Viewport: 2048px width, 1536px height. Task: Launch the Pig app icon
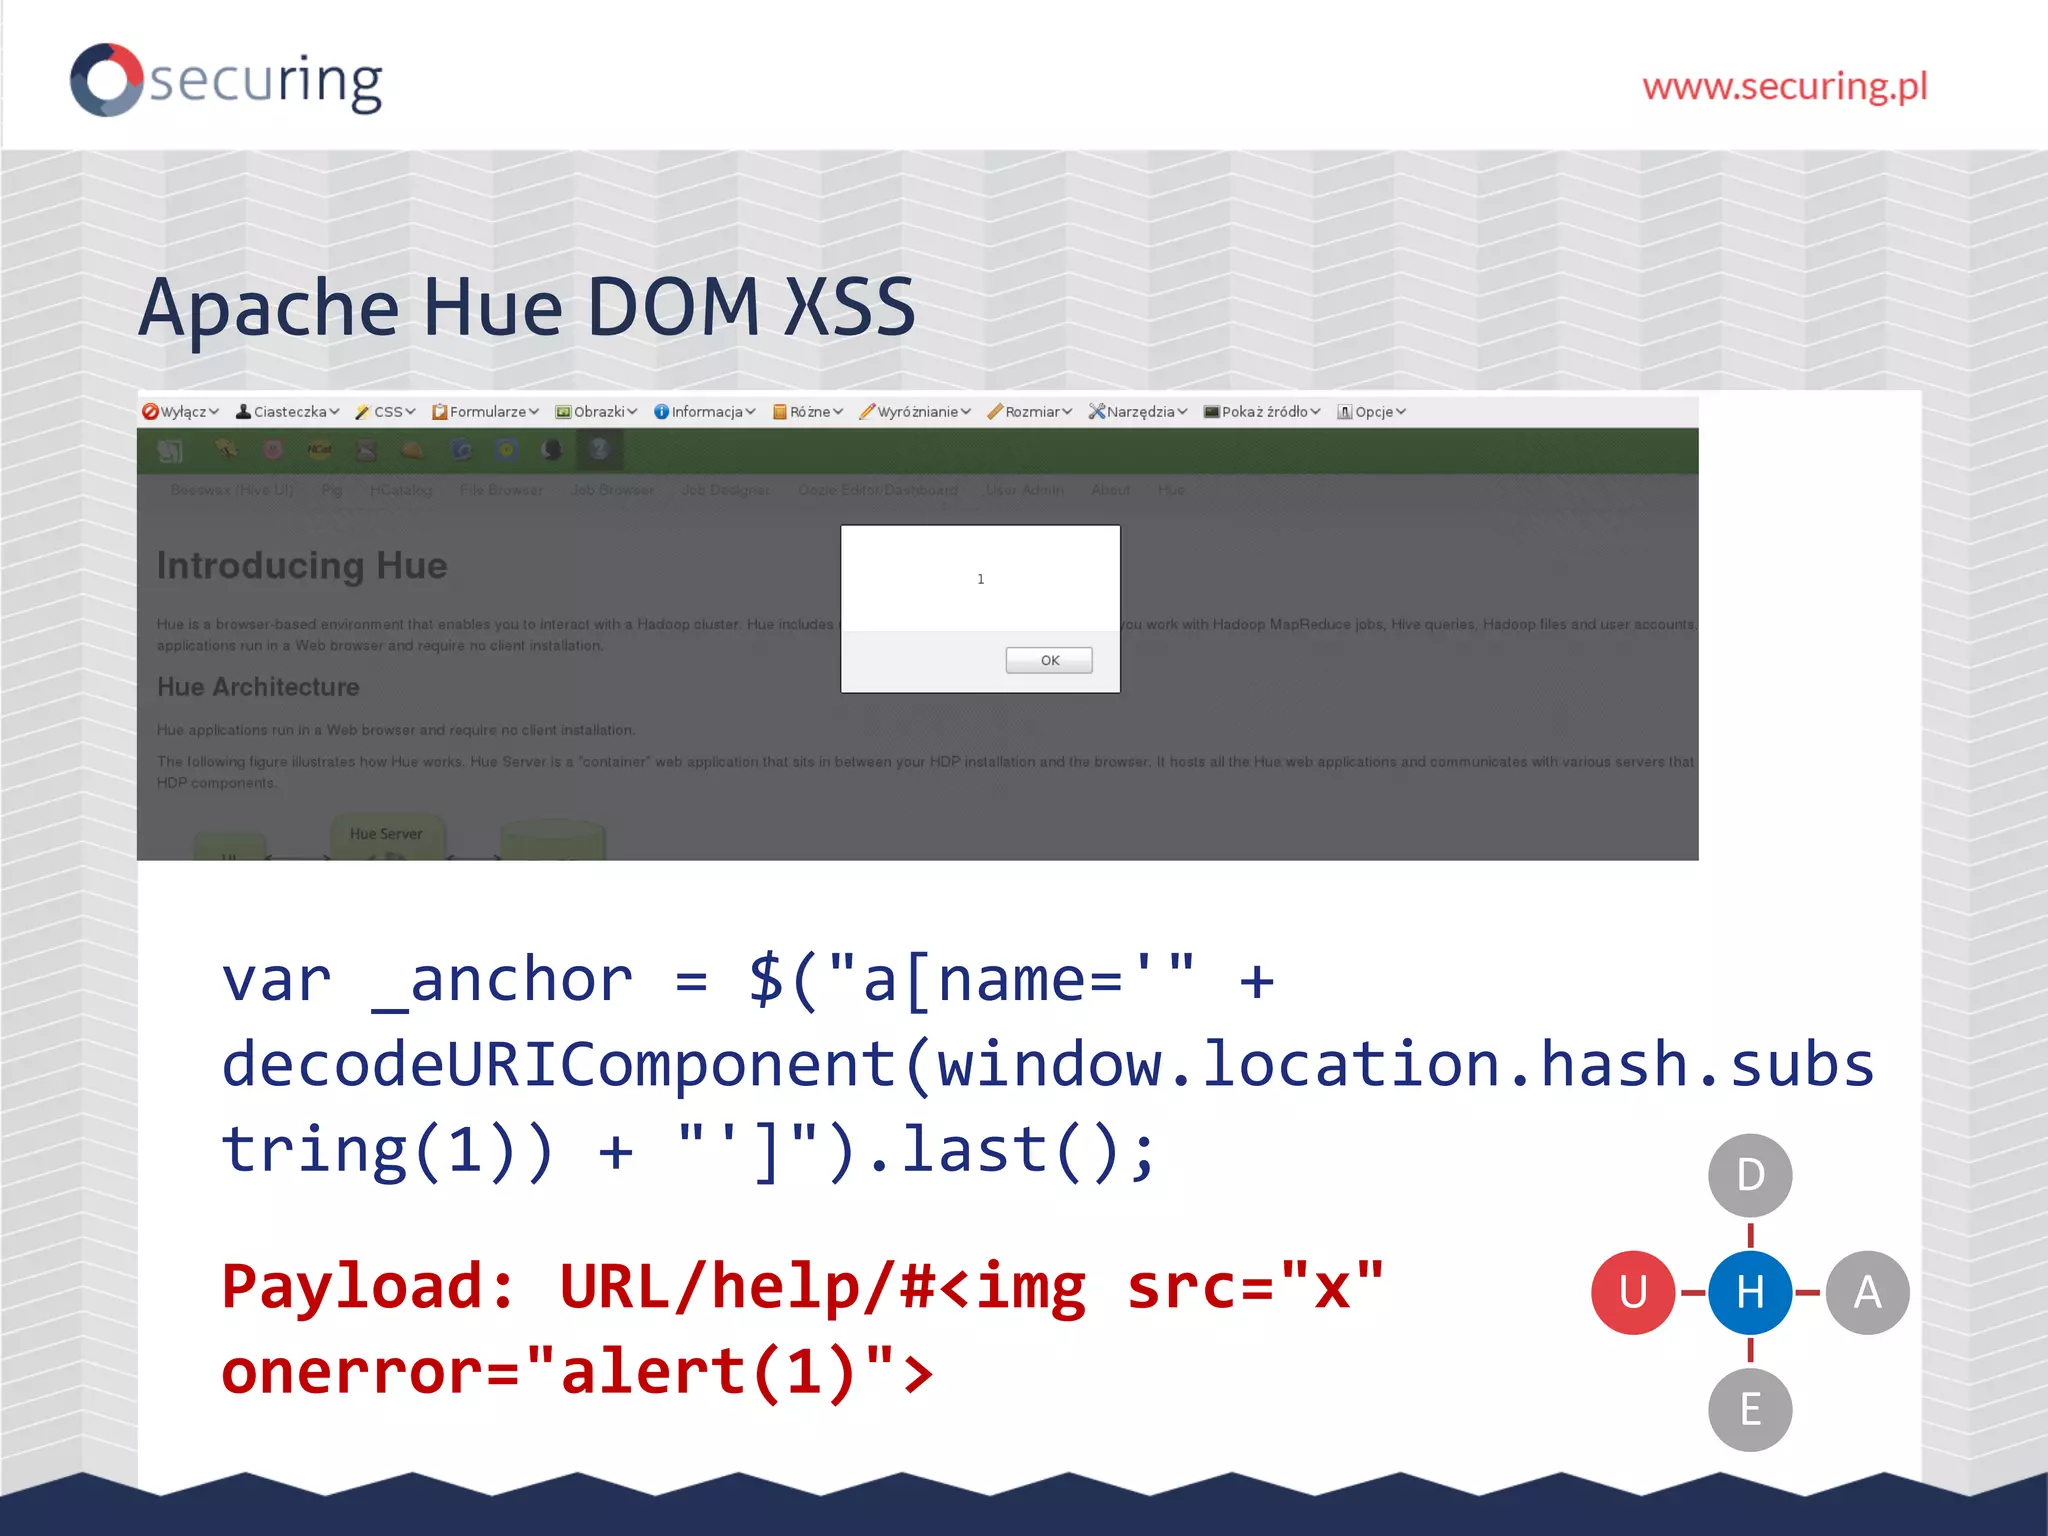click(x=273, y=450)
